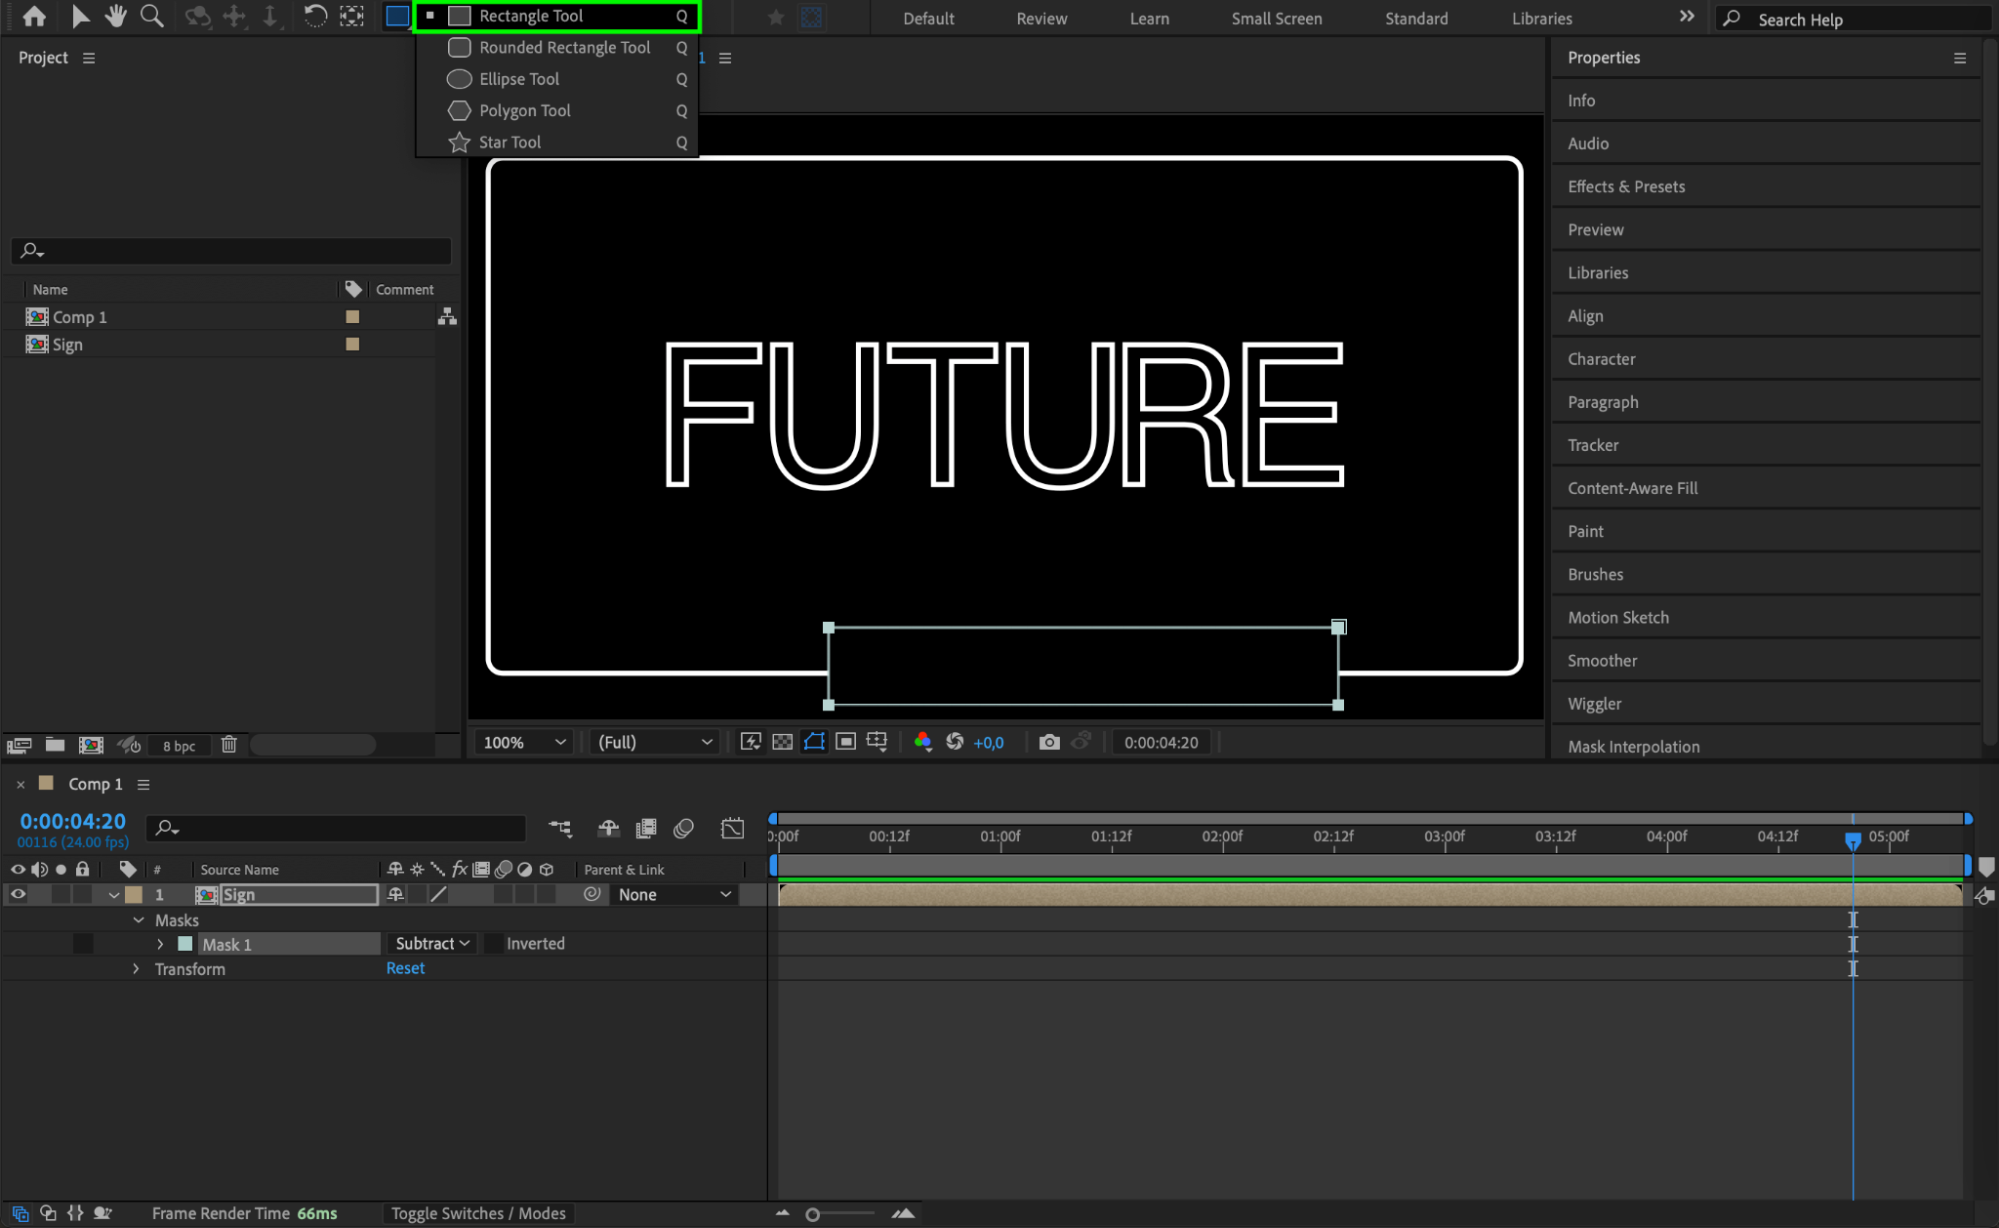Choose Rectangle Tool from the flyout

[x=558, y=16]
